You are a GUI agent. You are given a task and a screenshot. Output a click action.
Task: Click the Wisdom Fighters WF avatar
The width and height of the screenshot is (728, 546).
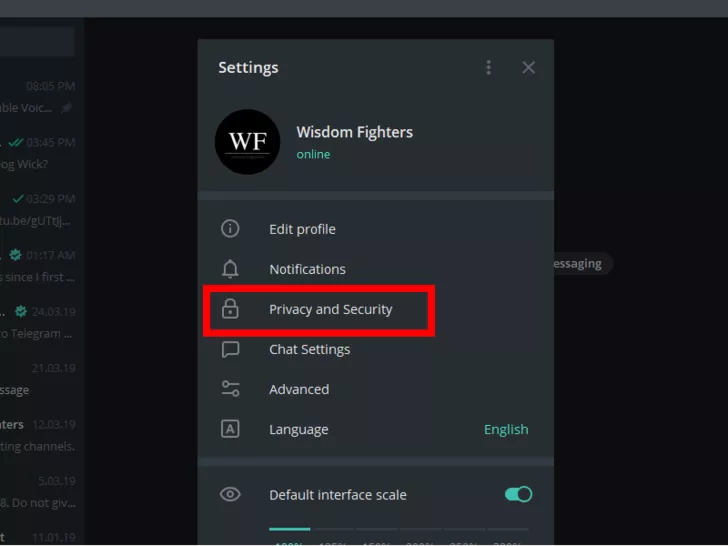(x=247, y=142)
